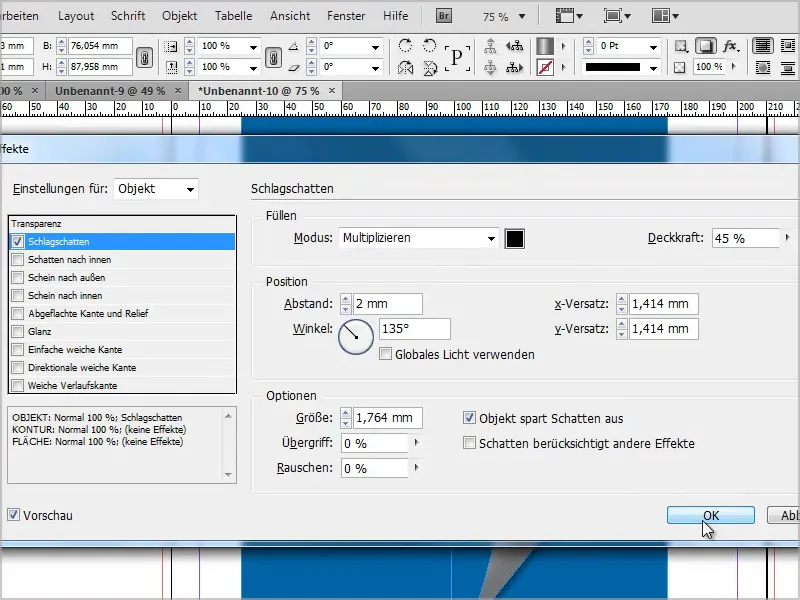The width and height of the screenshot is (800, 600).
Task: Switch to Unbenannt-9 document tab
Action: (x=110, y=91)
